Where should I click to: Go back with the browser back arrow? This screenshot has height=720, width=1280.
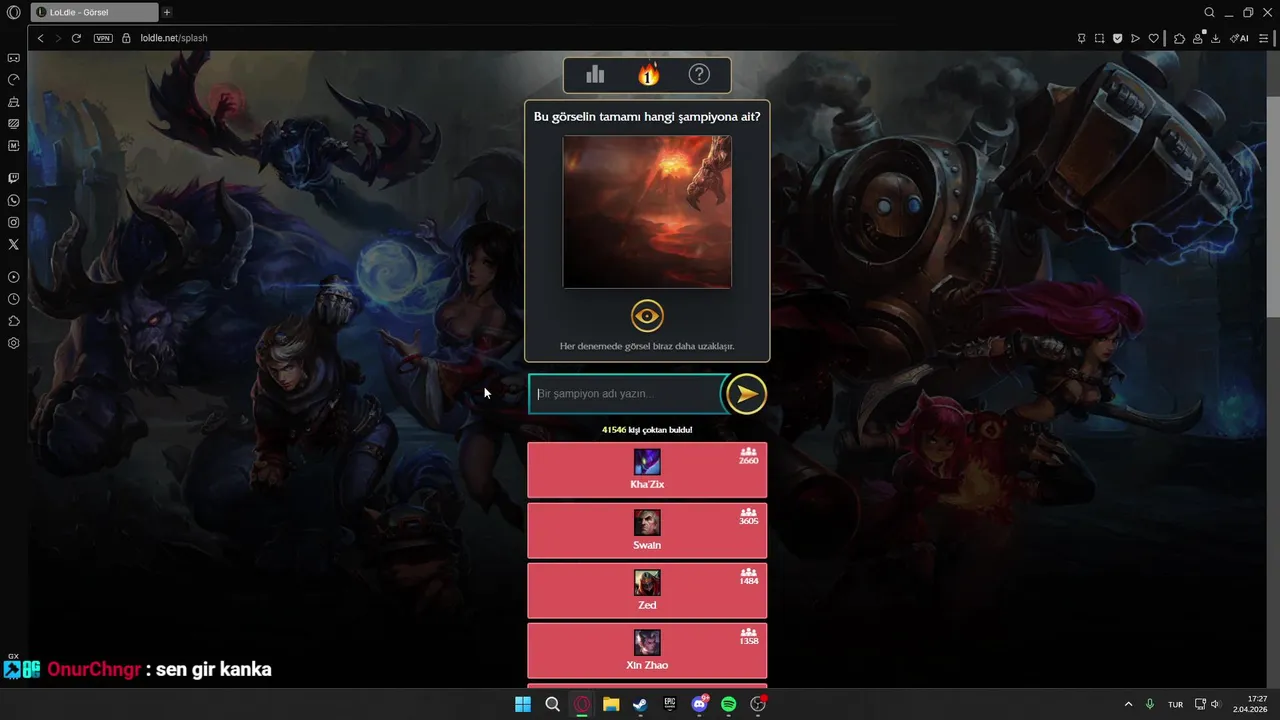(40, 38)
